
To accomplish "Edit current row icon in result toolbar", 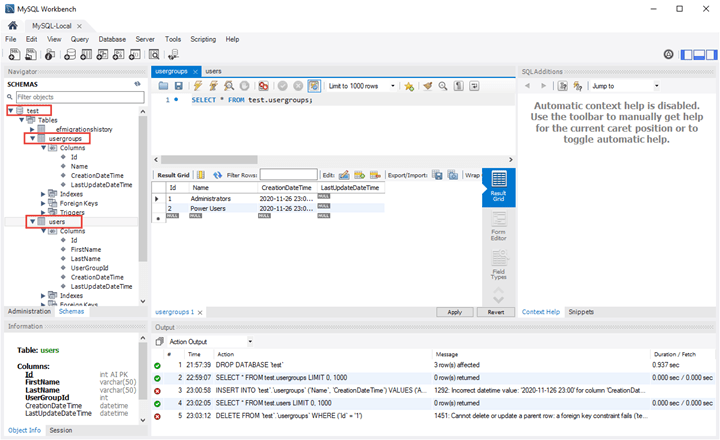I will tap(344, 175).
